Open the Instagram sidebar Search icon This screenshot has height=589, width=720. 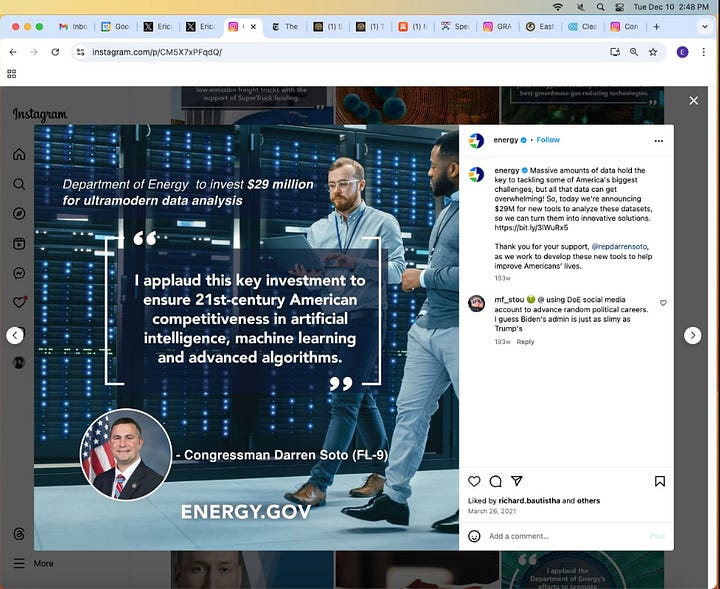pyautogui.click(x=19, y=184)
